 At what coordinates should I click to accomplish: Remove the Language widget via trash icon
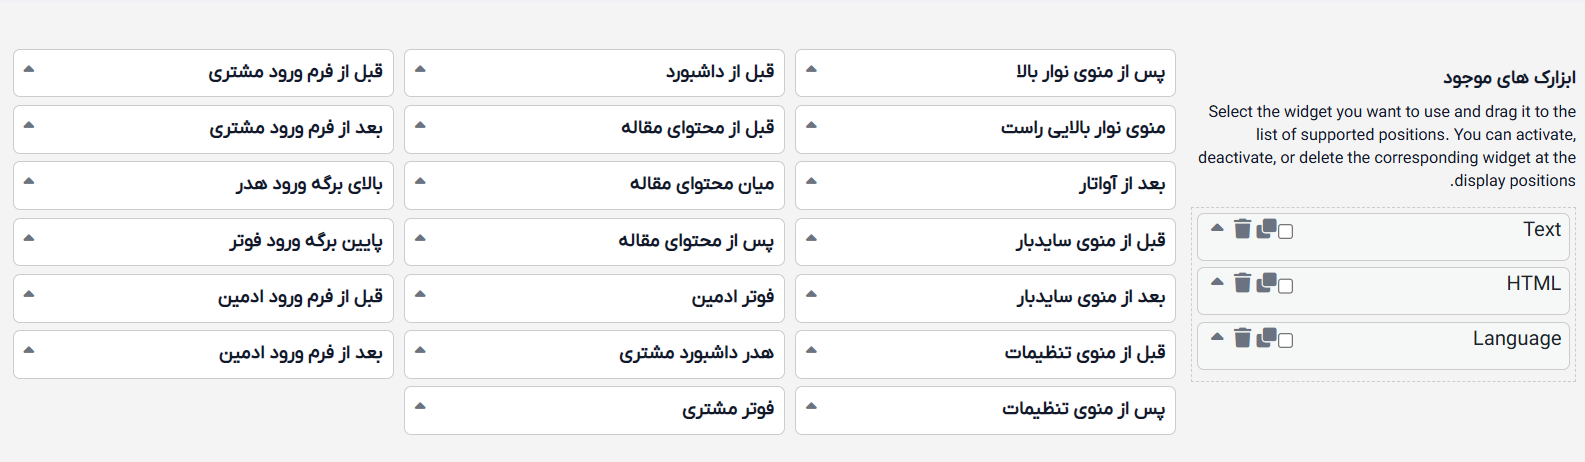coord(1242,338)
